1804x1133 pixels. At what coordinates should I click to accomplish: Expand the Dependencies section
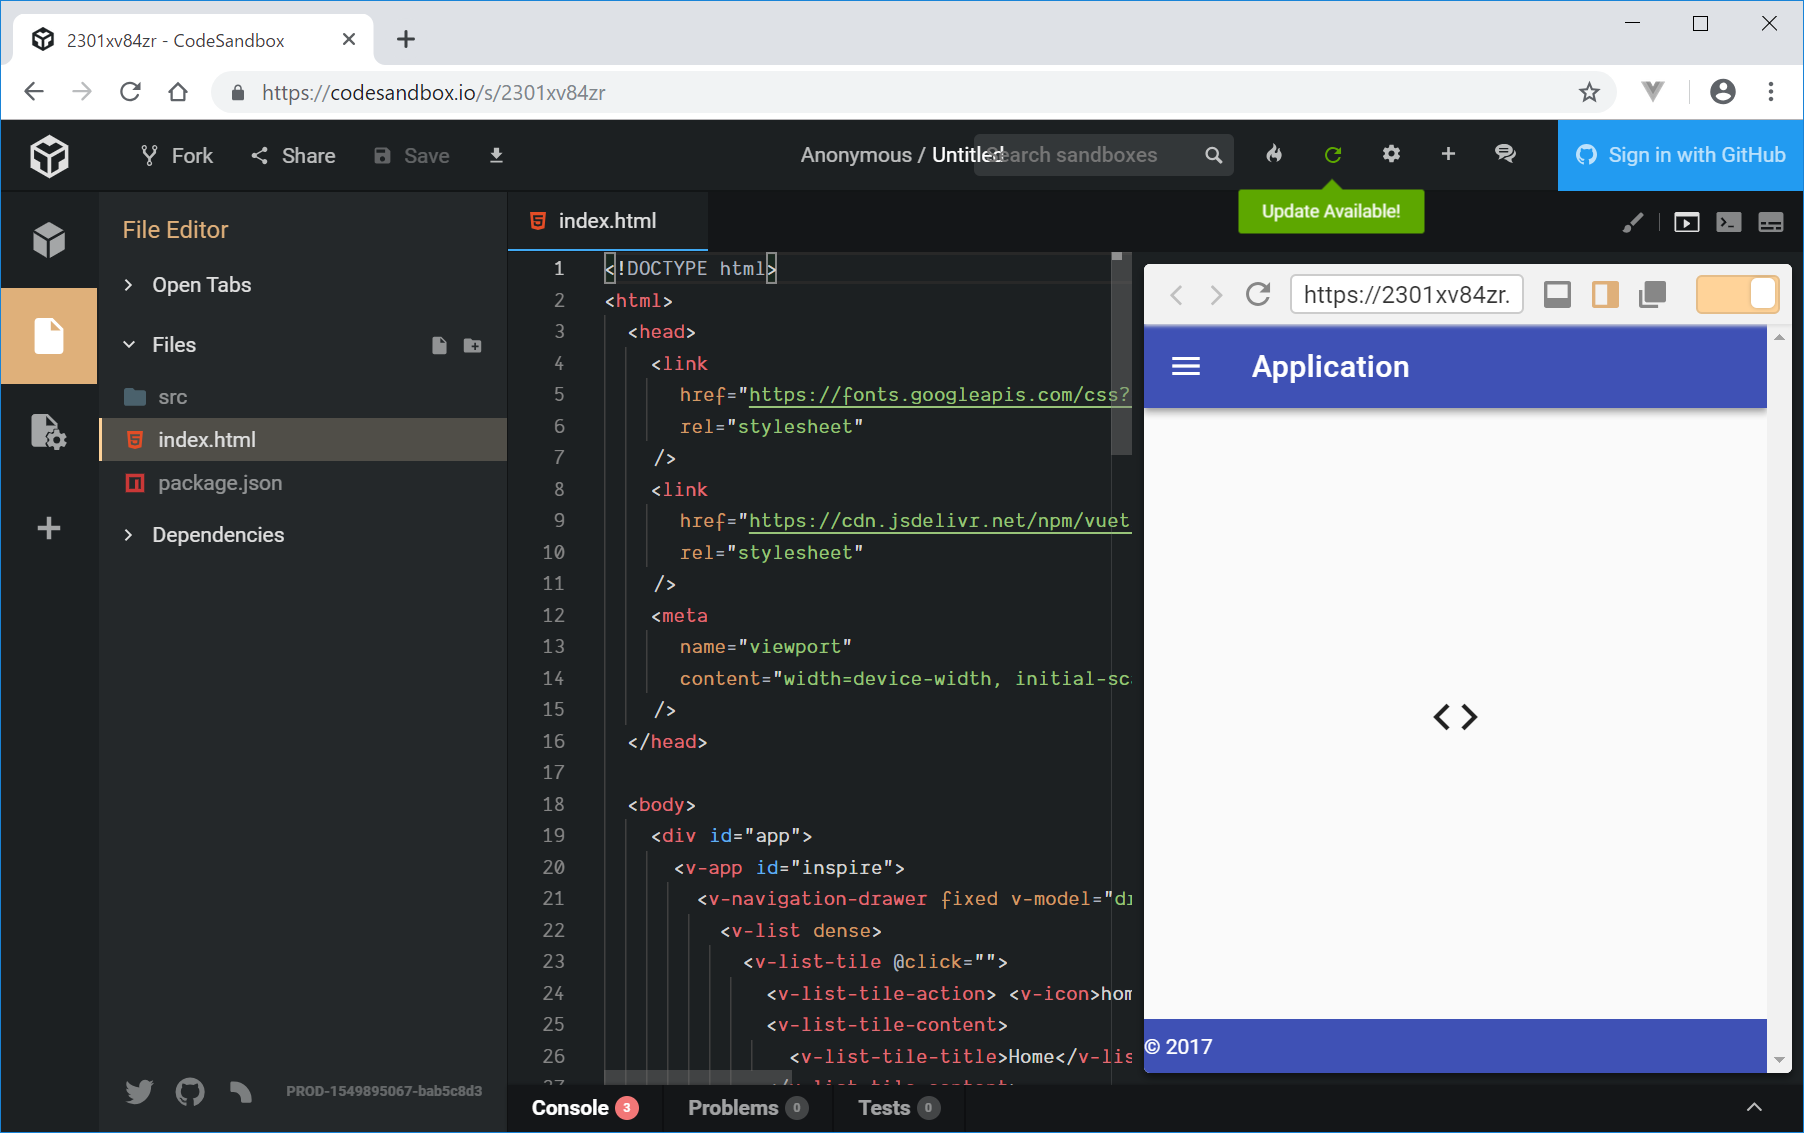point(217,535)
